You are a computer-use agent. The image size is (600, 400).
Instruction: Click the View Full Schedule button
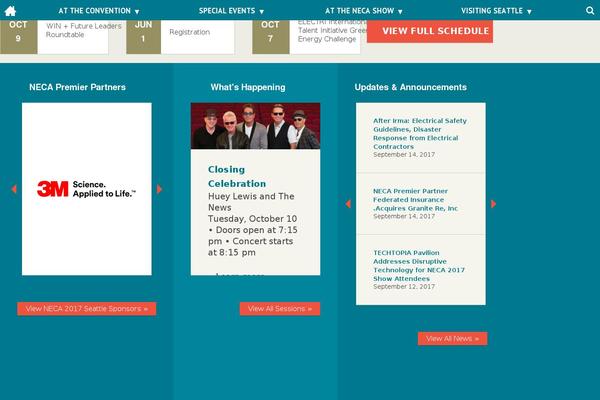pos(430,31)
